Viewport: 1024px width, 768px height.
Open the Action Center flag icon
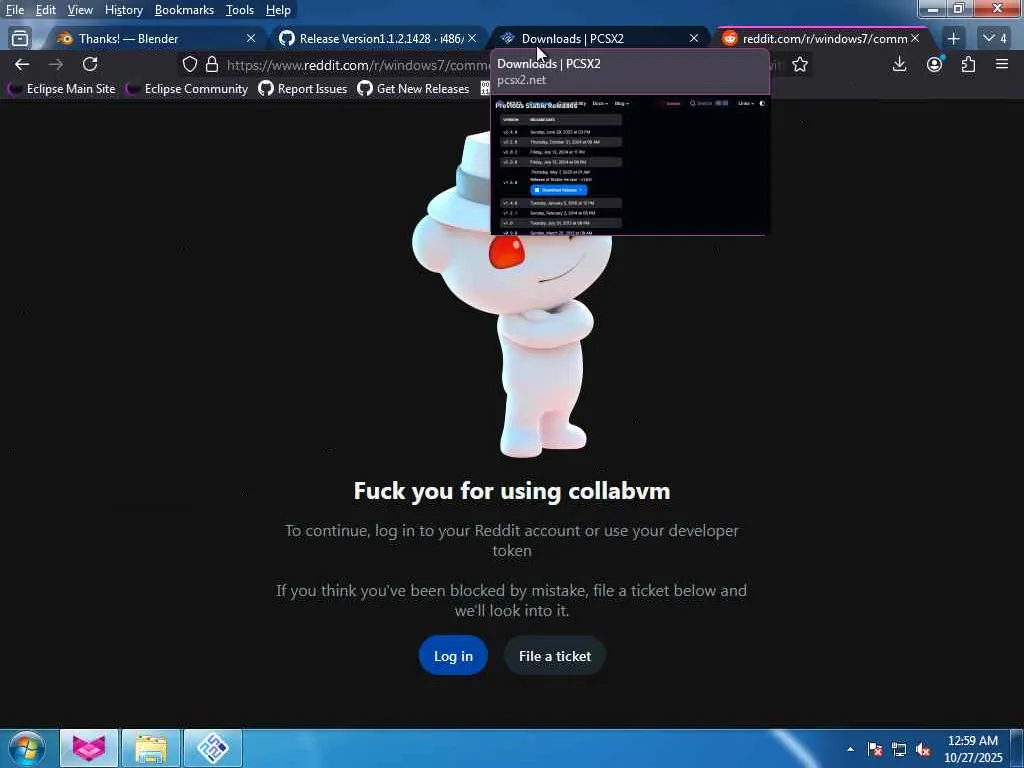point(875,749)
